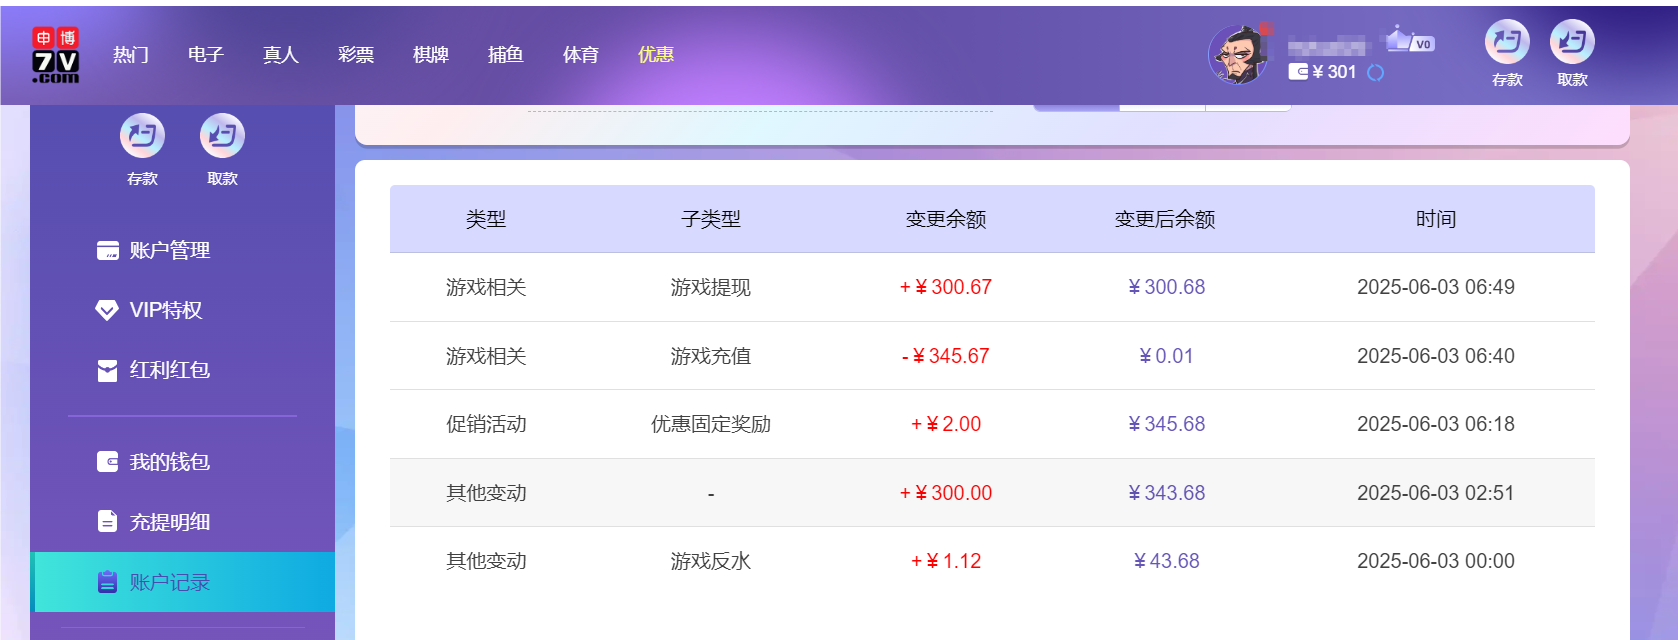Open the 优惠 promotions tab
1678x640 pixels.
pos(656,55)
